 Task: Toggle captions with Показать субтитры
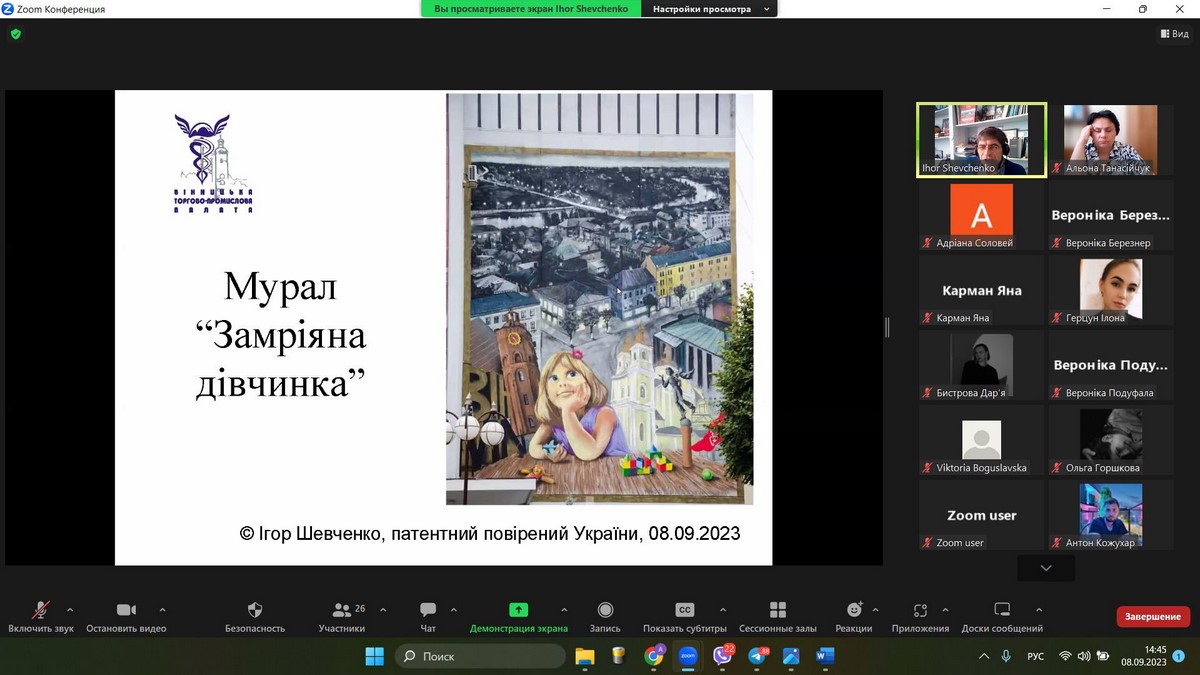(x=685, y=611)
